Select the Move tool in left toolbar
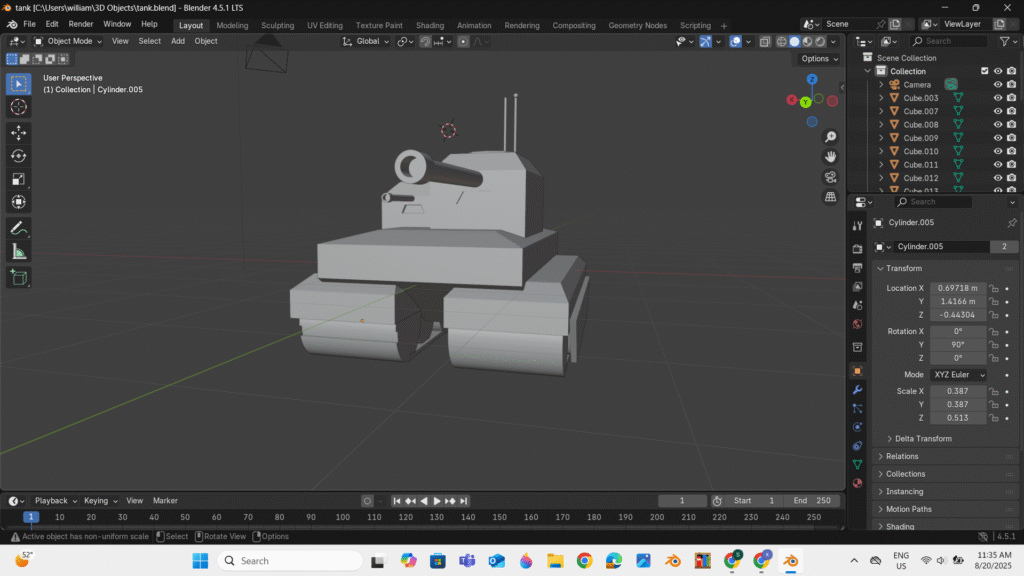The image size is (1024, 576). [19, 132]
